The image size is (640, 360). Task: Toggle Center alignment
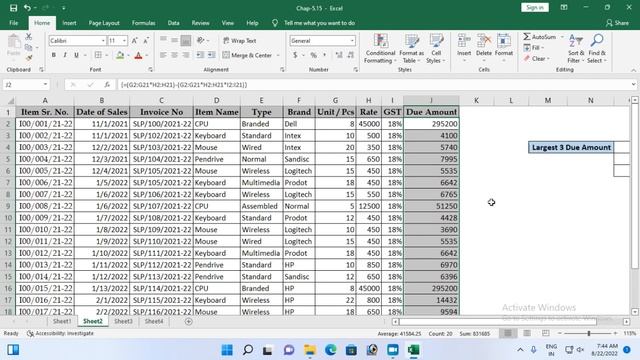pos(174,55)
